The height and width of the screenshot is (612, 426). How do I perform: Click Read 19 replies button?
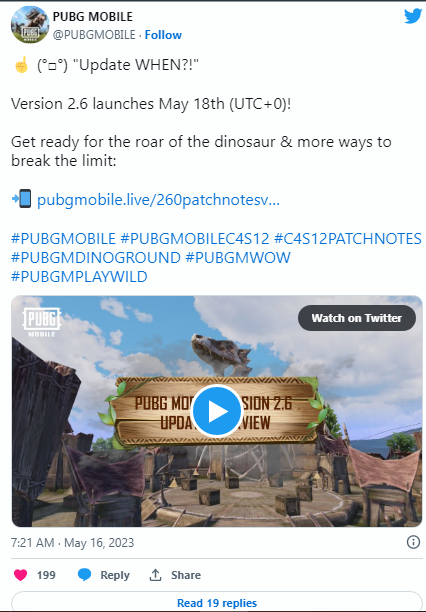point(217,603)
